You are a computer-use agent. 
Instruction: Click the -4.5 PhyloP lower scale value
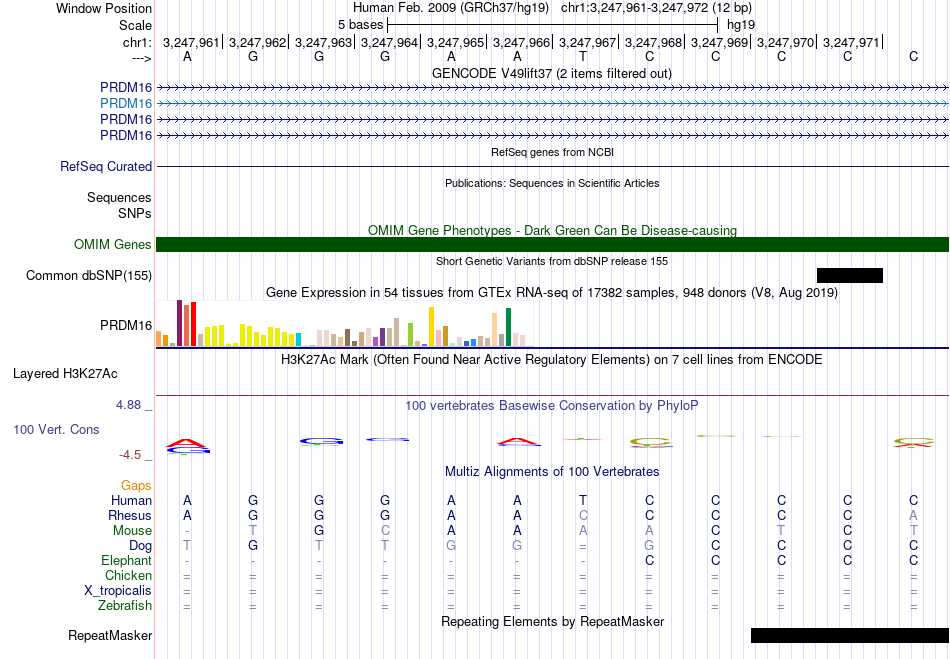coord(130,455)
